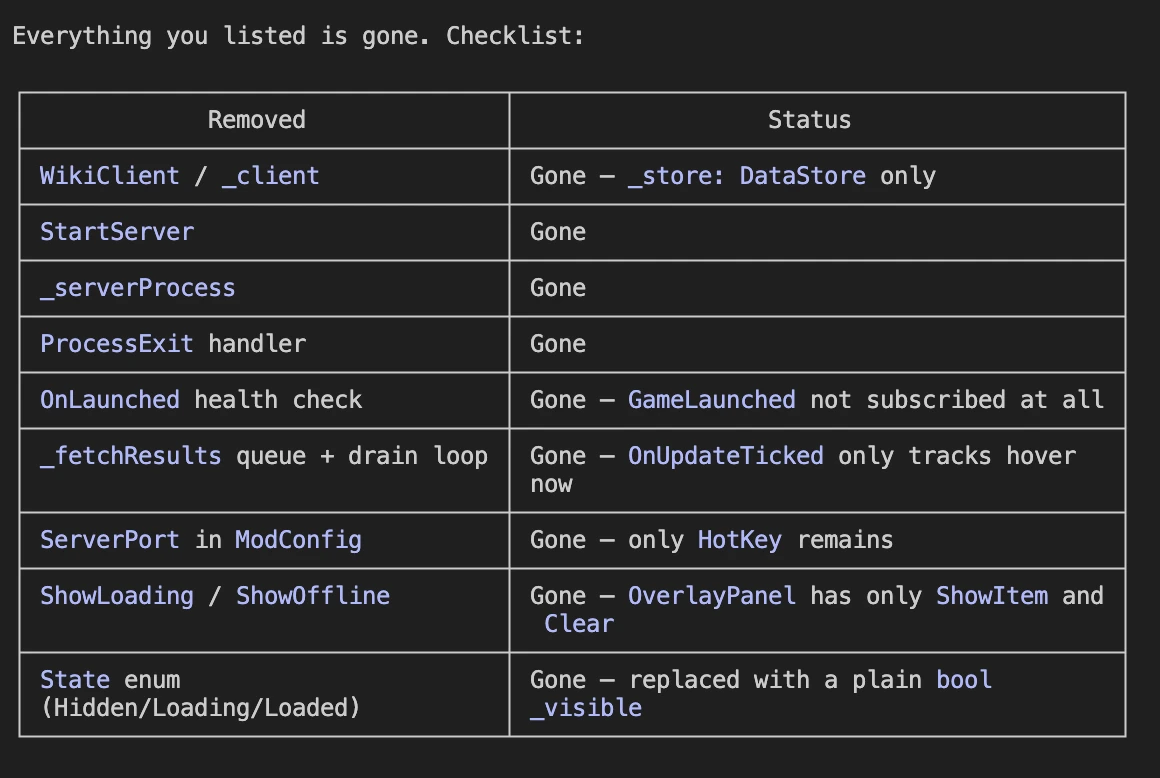Click _serverProcess in the Removed column
The image size is (1160, 778).
pos(138,288)
